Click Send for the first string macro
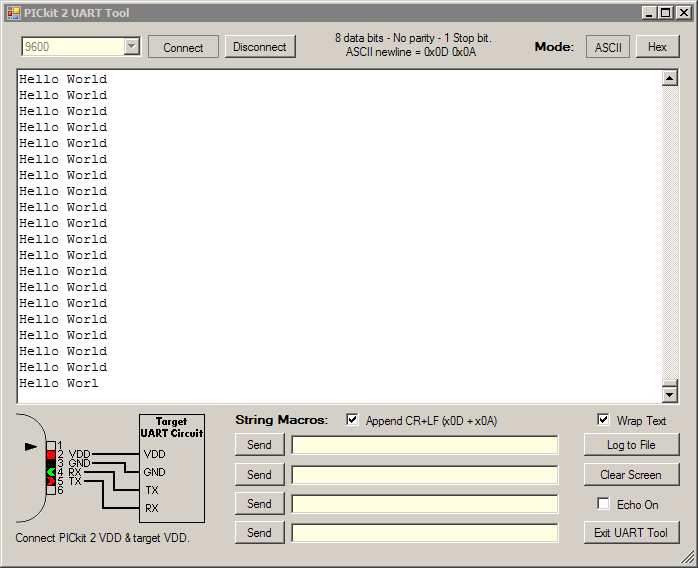Screen dimensions: 698x568 coord(260,445)
